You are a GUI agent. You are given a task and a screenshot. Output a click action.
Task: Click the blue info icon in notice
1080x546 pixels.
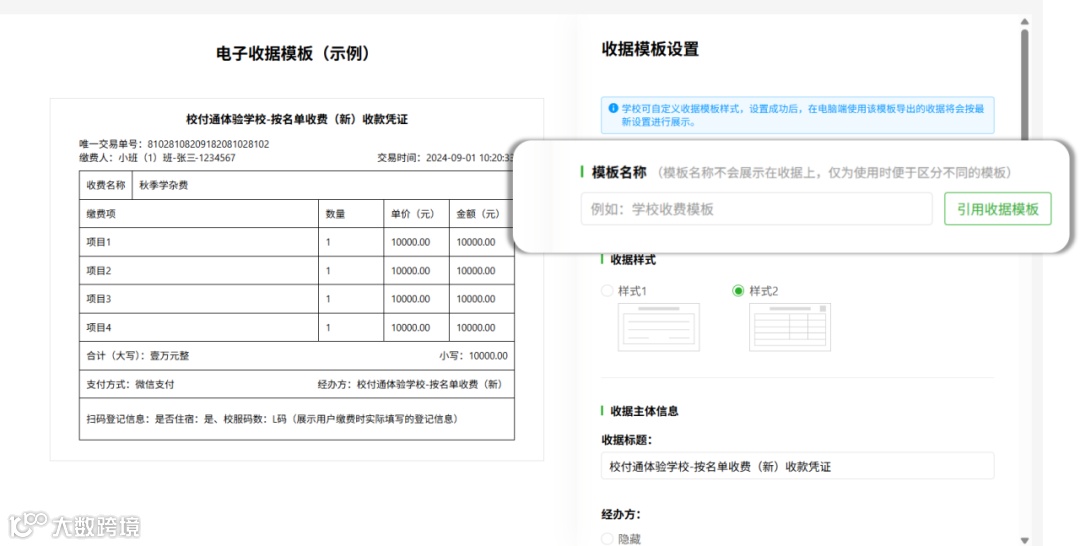tap(613, 108)
